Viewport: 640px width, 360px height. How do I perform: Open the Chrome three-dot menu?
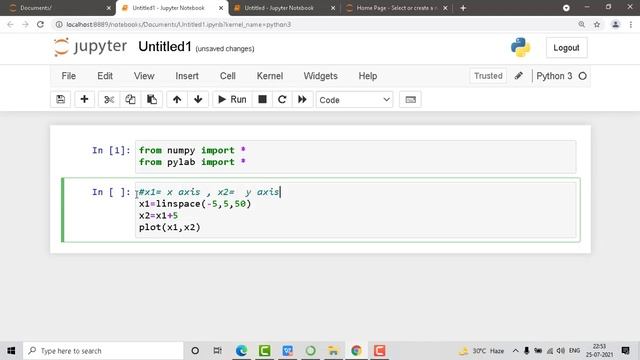[x=631, y=24]
